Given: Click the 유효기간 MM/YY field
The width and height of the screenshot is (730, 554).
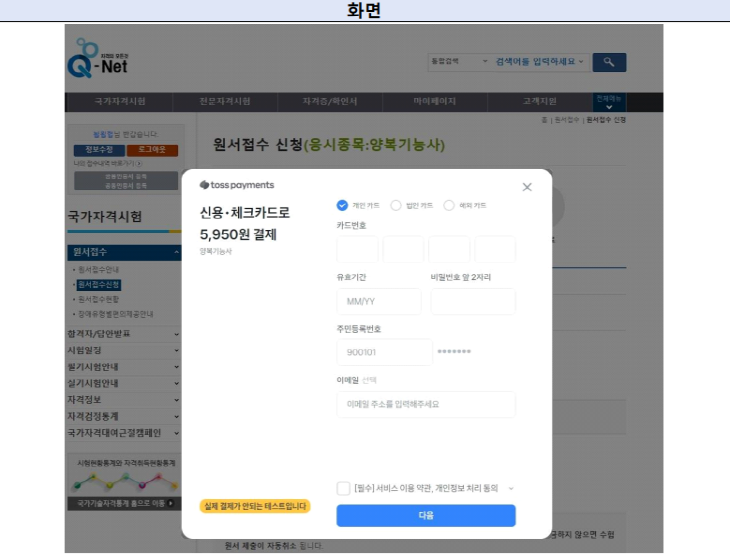Looking at the screenshot, I should click(379, 301).
